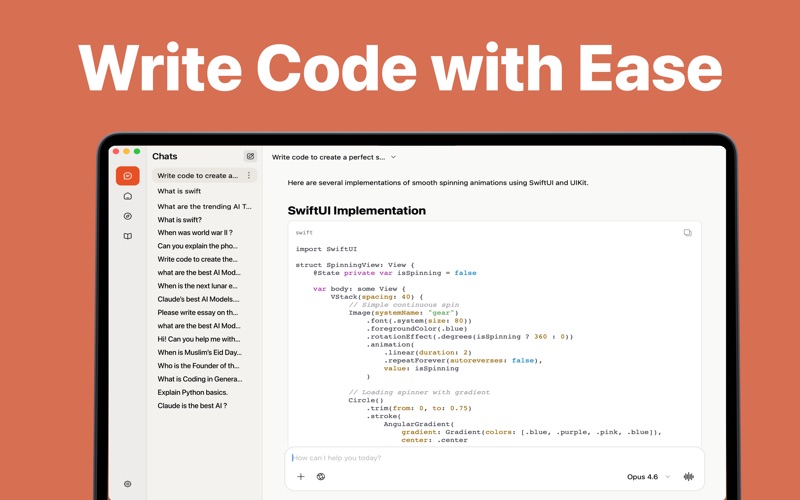Open the 'What is swift' chat

(179, 191)
